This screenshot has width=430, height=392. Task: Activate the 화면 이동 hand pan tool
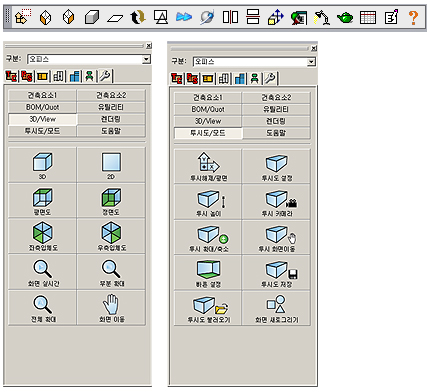click(111, 308)
